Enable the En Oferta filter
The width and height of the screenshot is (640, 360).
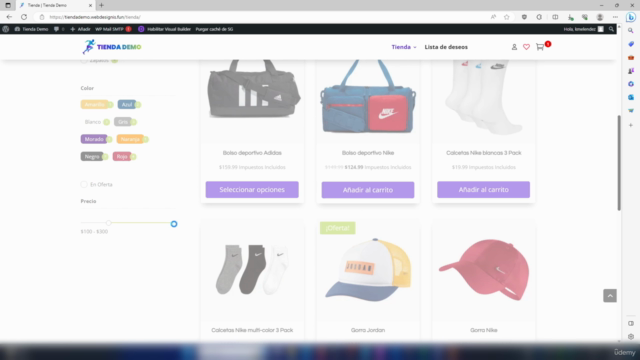coord(84,184)
